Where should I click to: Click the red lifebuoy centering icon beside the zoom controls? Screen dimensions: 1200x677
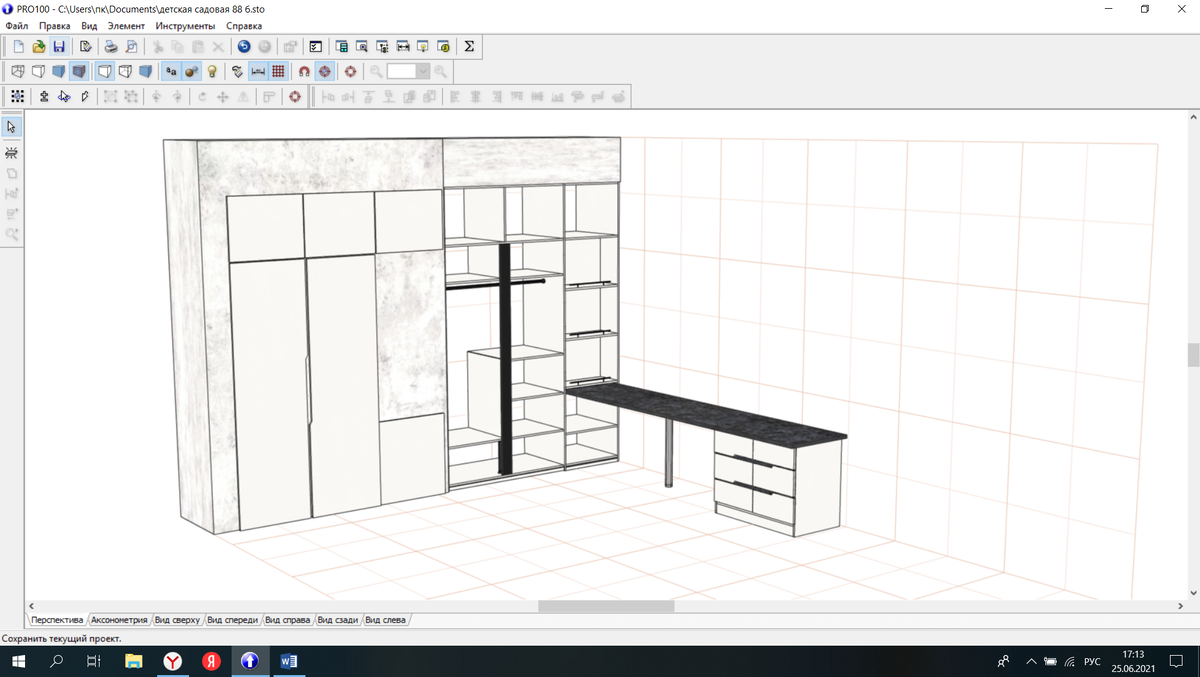click(350, 71)
